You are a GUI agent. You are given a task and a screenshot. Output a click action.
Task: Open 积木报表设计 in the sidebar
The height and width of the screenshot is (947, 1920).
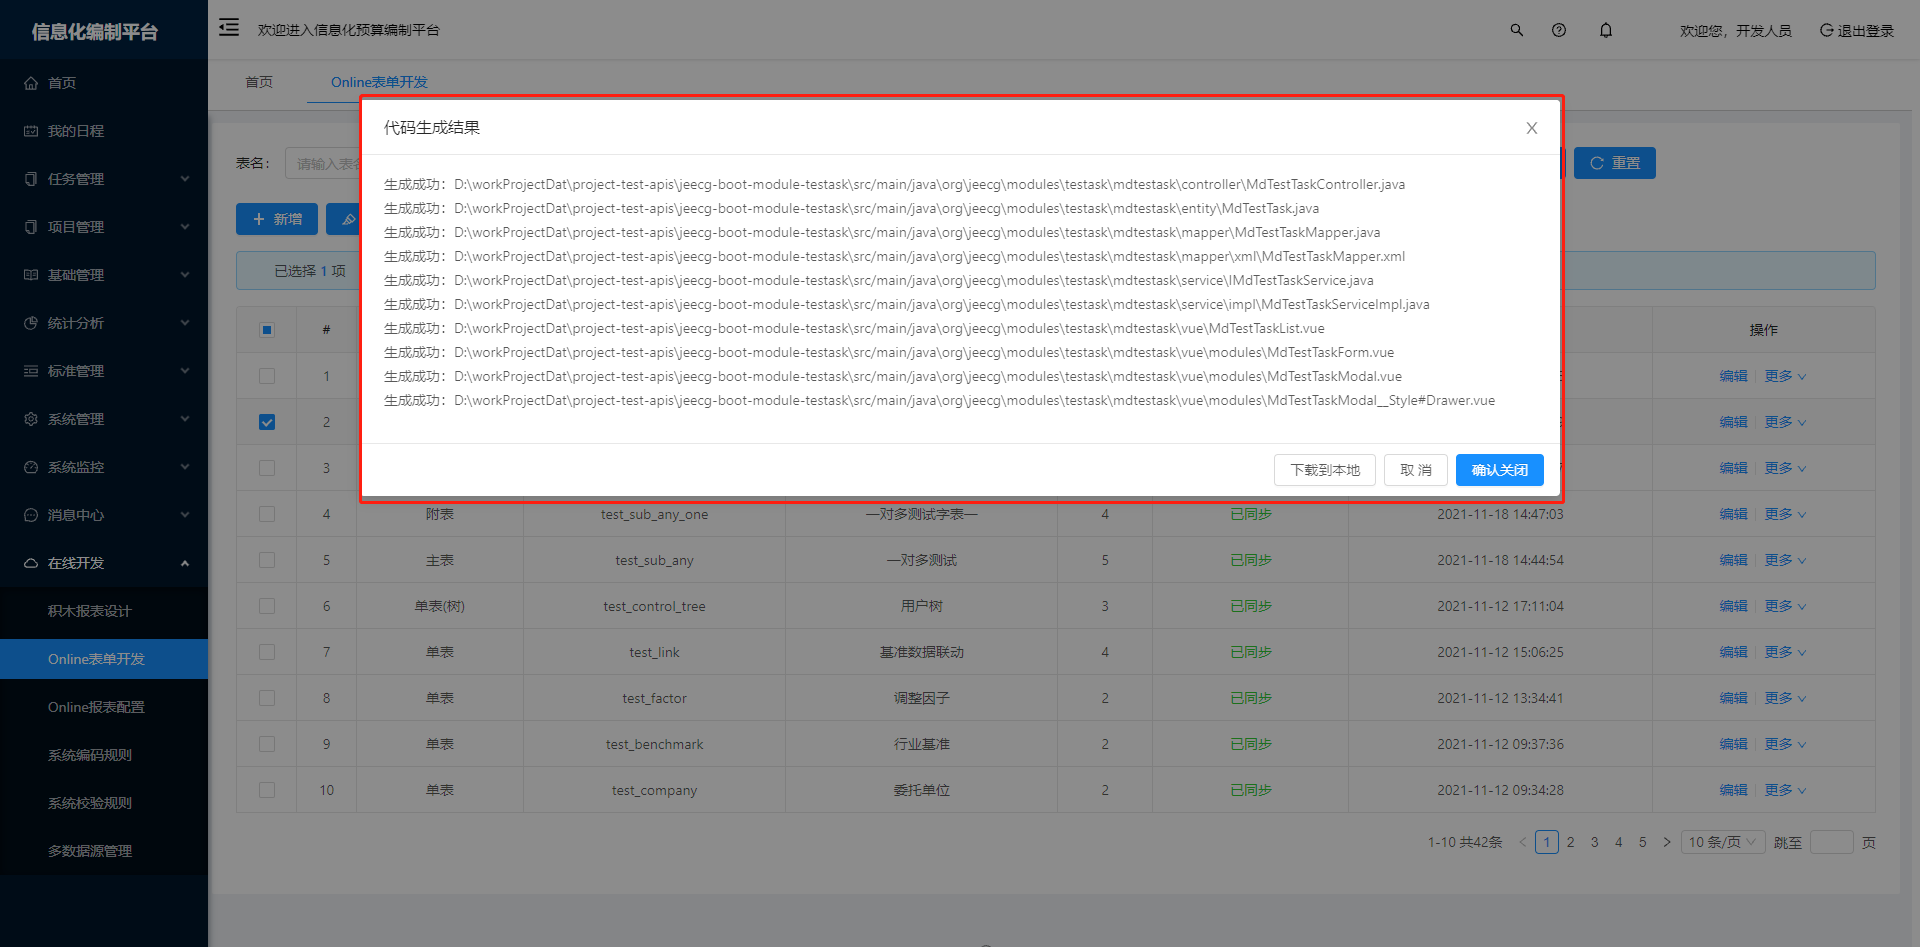(x=90, y=611)
